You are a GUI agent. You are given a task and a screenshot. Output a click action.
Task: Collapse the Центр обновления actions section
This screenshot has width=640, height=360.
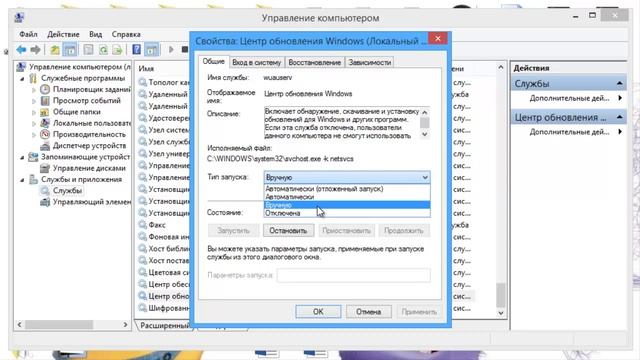[620, 118]
